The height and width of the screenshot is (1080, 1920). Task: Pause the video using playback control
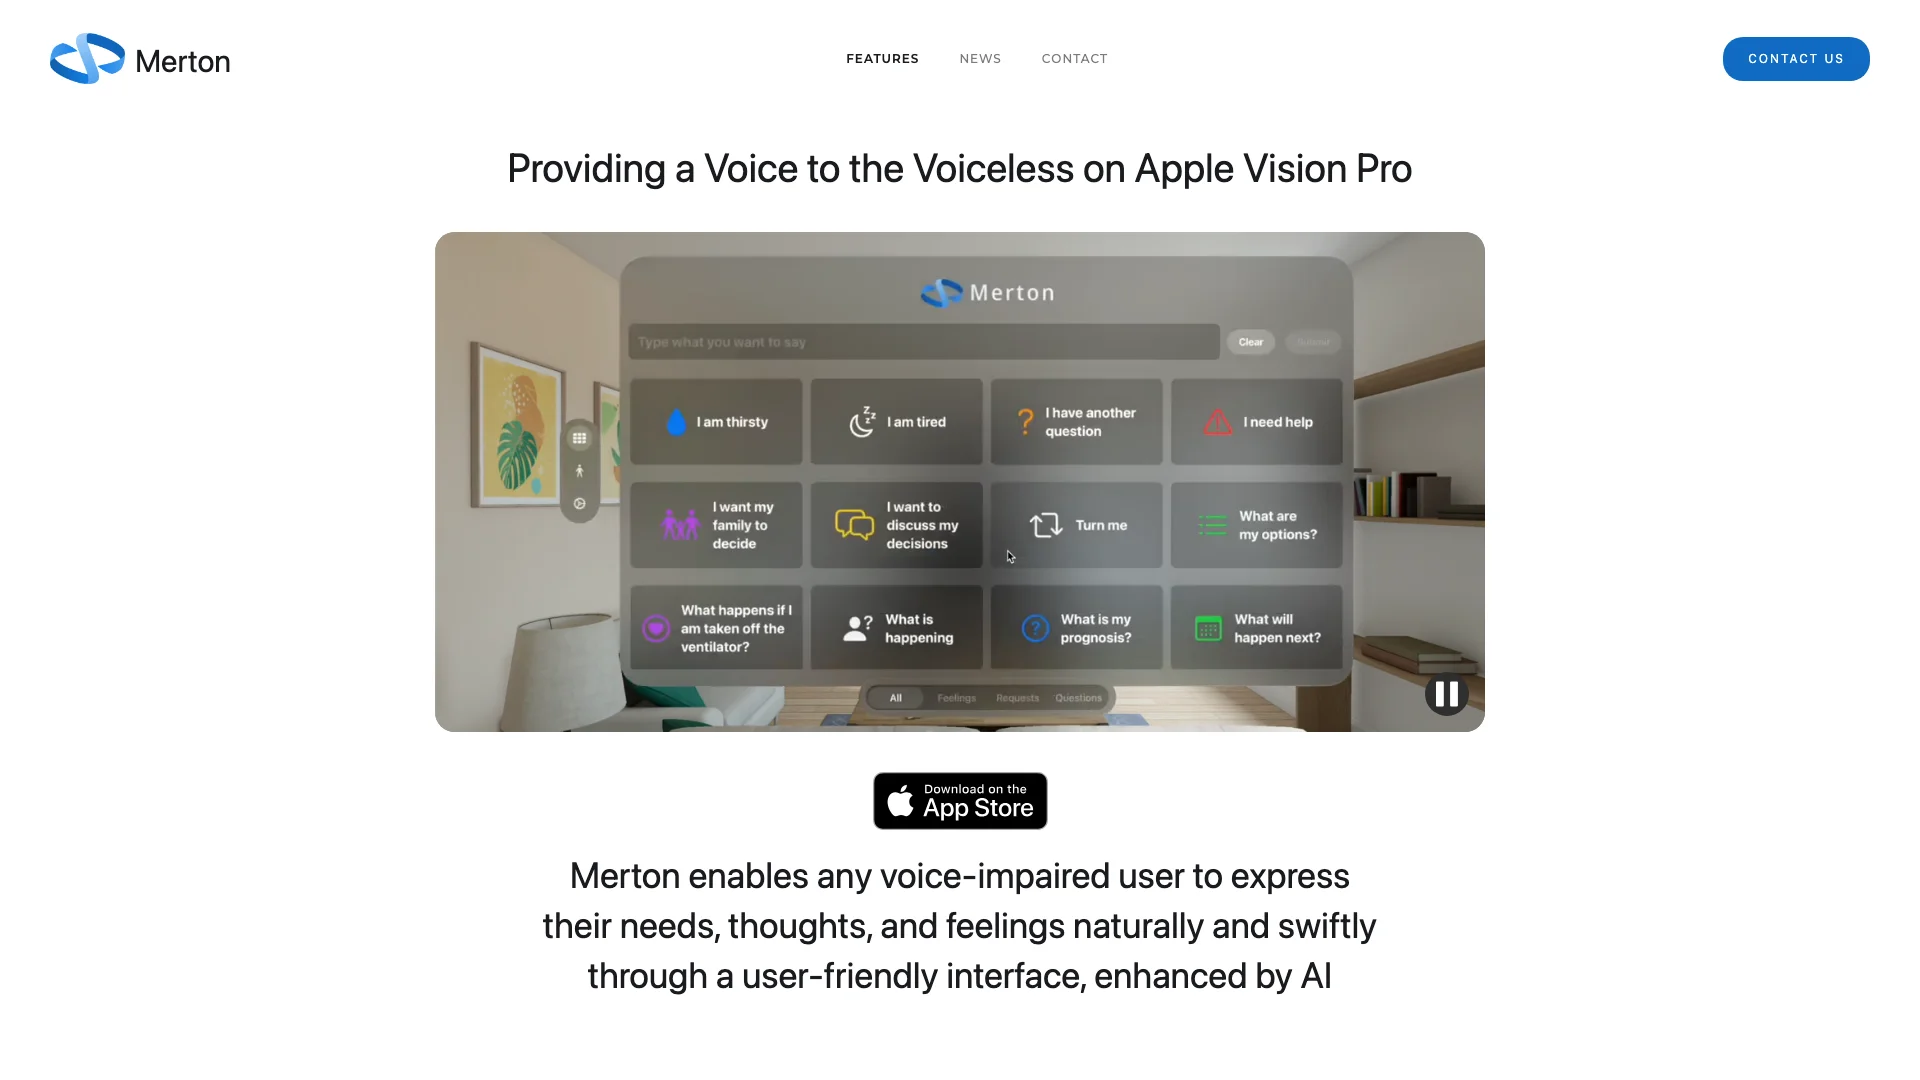point(1445,694)
